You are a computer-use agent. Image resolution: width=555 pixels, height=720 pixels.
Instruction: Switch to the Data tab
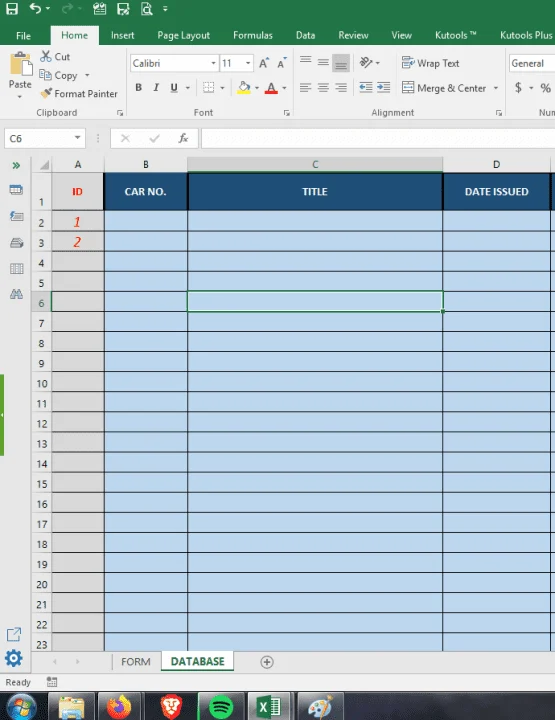(306, 35)
